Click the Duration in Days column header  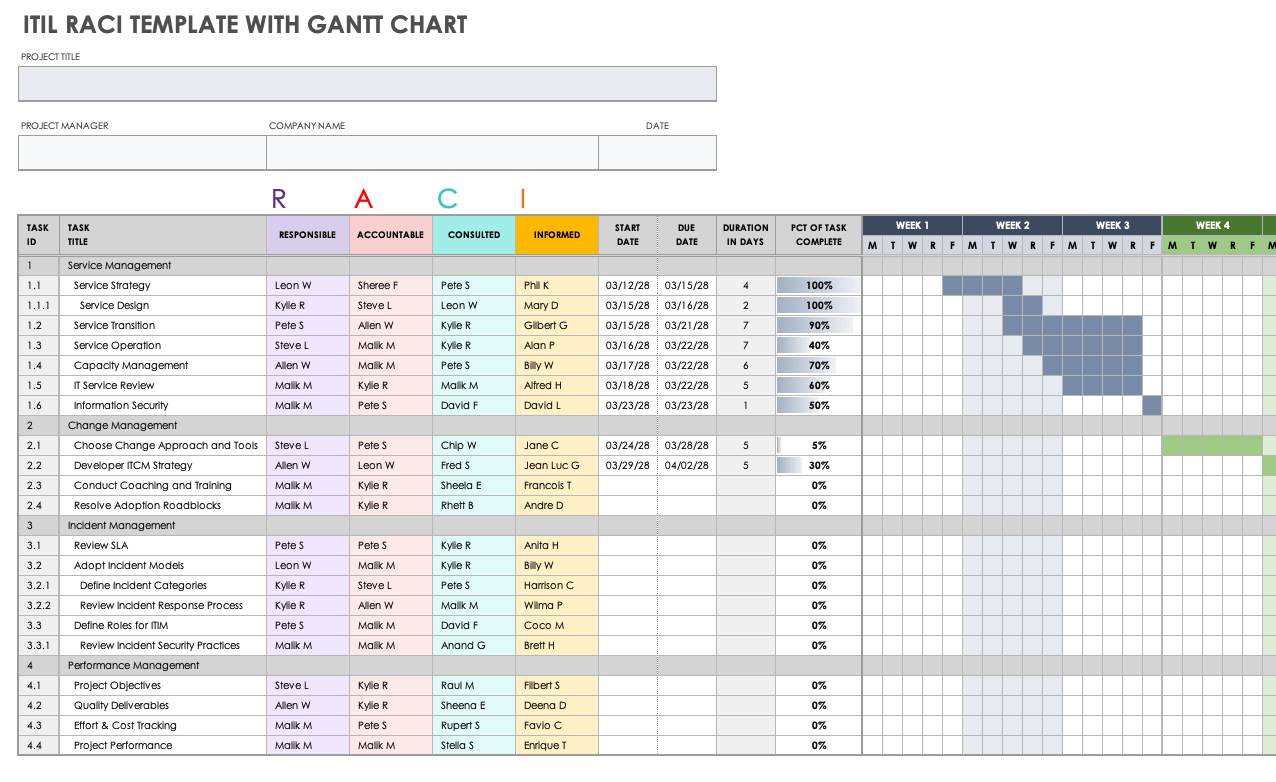click(x=746, y=235)
